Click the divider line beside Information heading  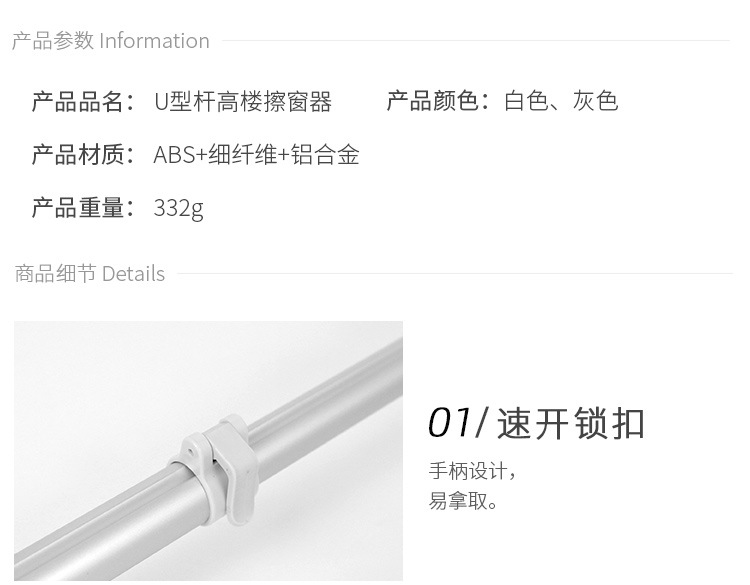pyautogui.click(x=476, y=41)
